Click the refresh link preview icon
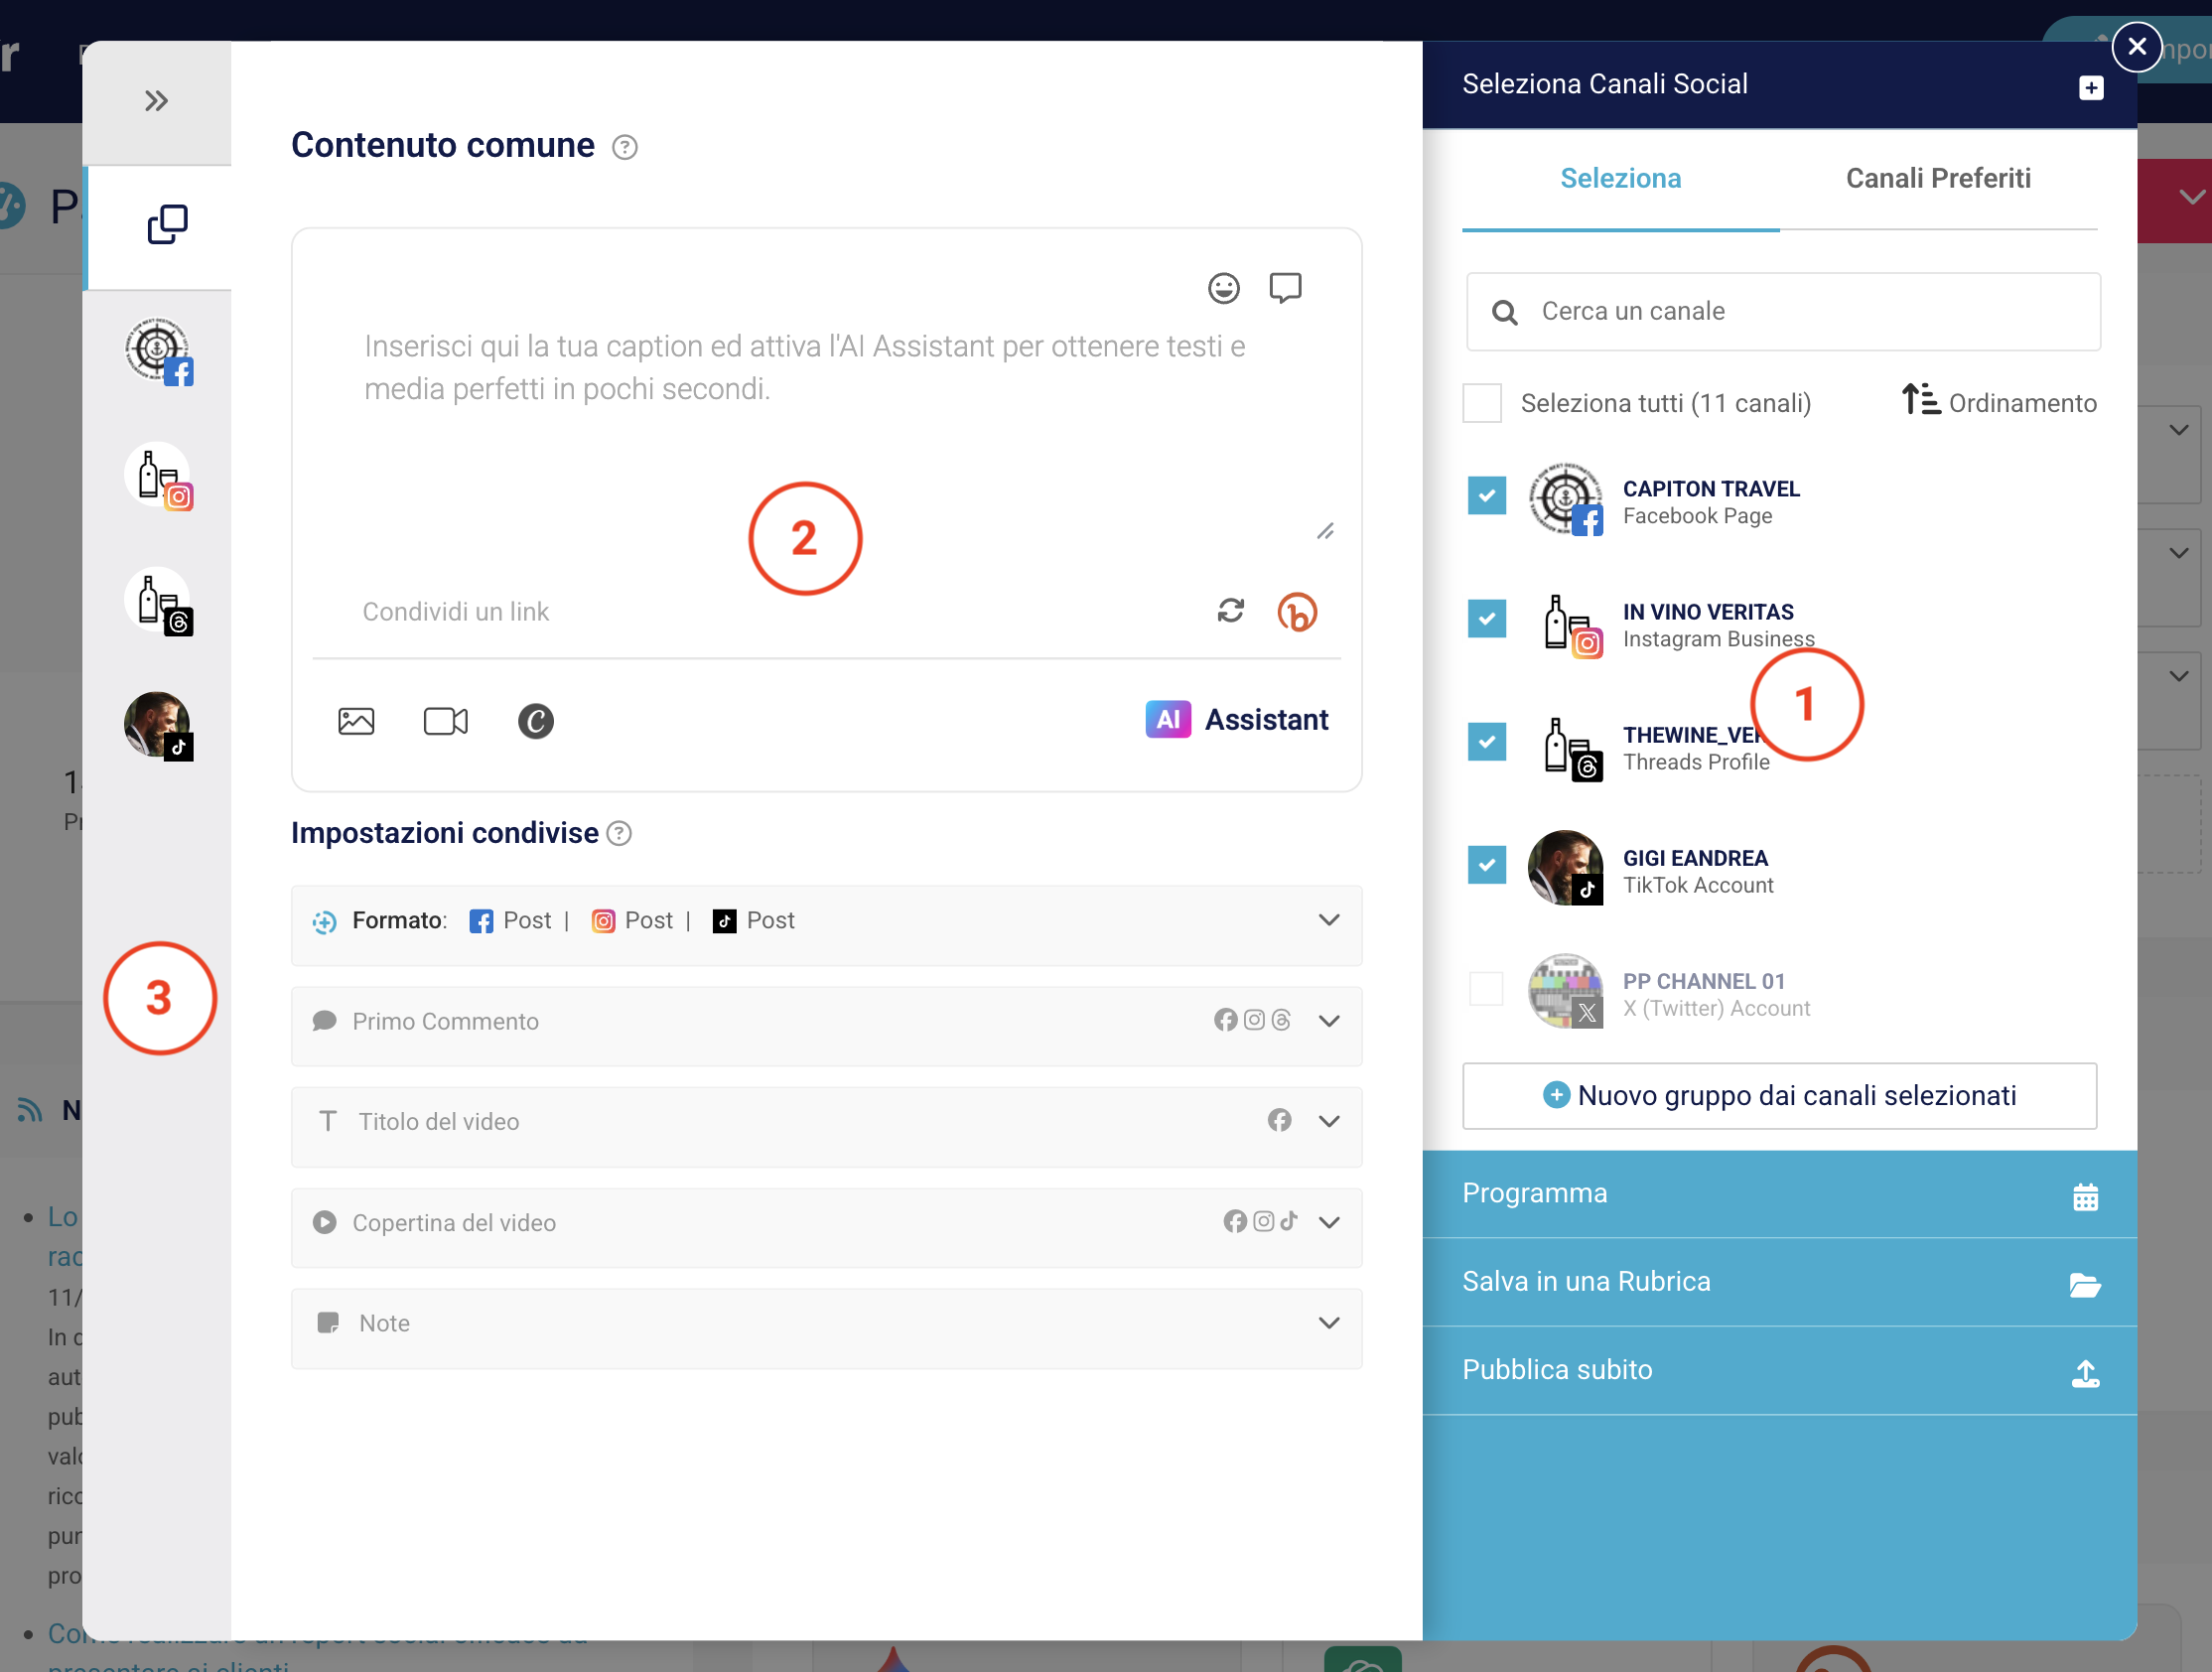Image resolution: width=2212 pixels, height=1672 pixels. [1230, 611]
